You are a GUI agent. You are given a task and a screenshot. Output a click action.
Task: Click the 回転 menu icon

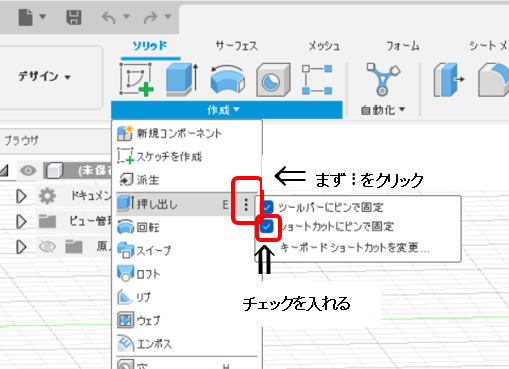pos(125,227)
